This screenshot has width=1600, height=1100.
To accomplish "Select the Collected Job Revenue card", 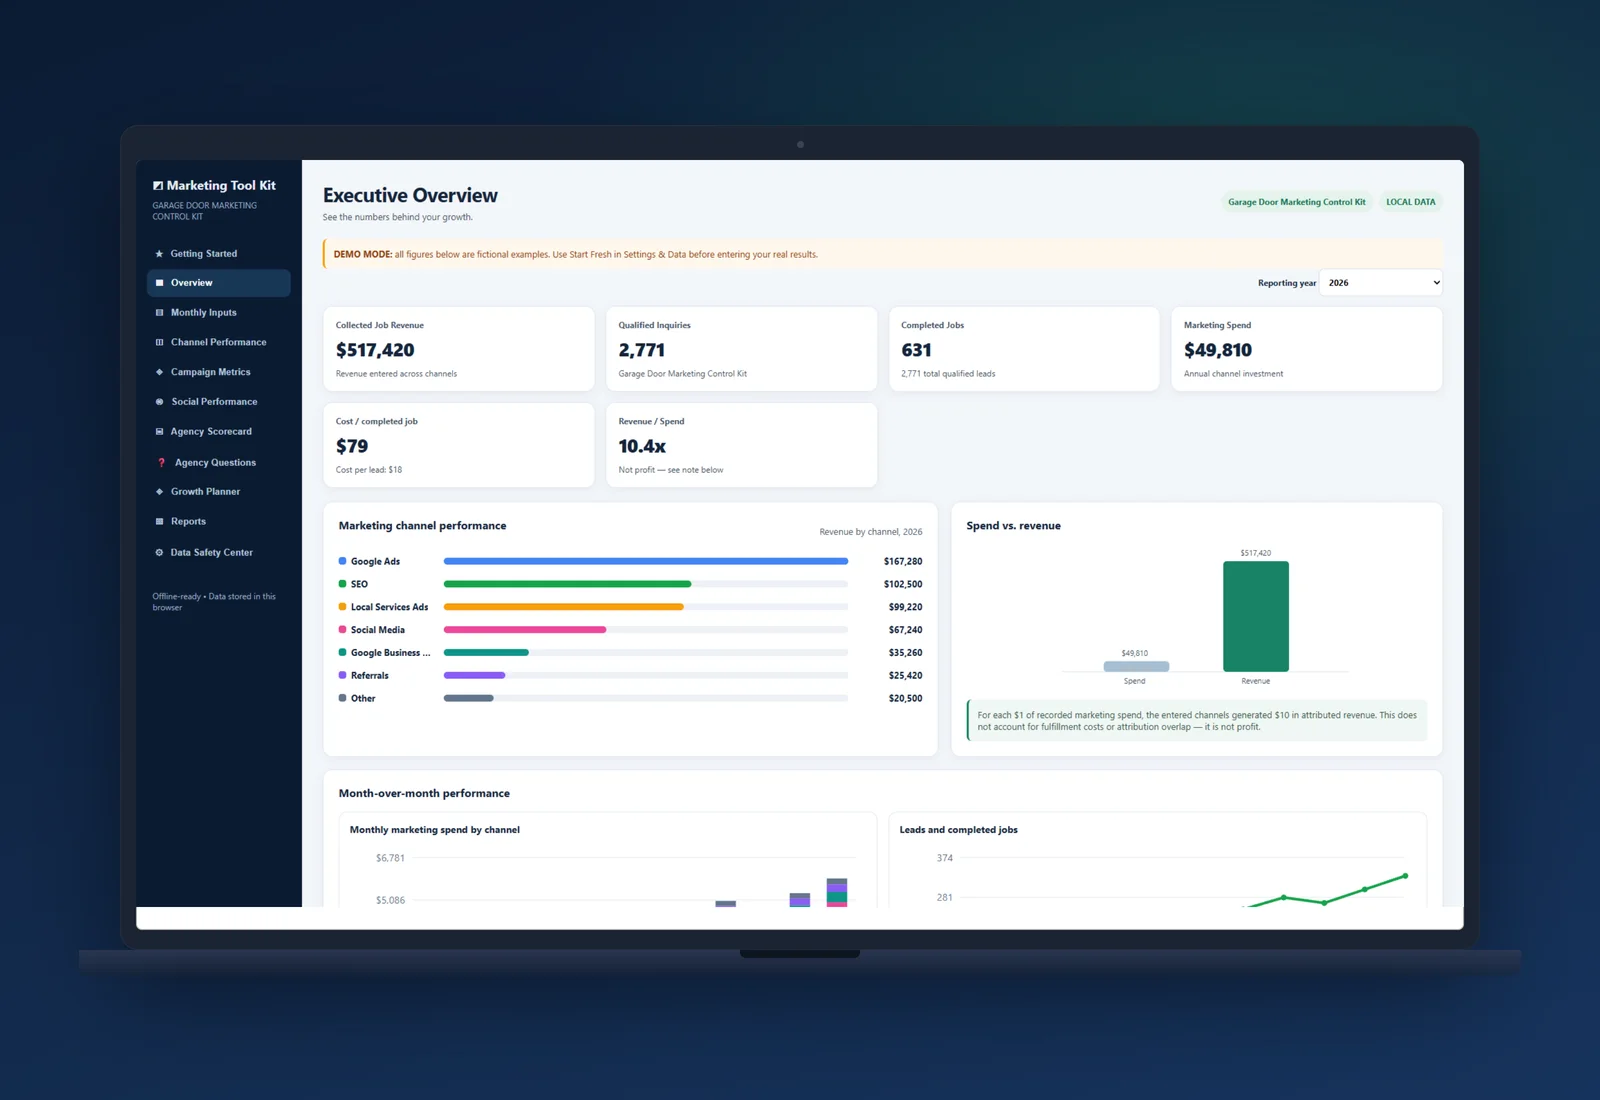I will (459, 349).
